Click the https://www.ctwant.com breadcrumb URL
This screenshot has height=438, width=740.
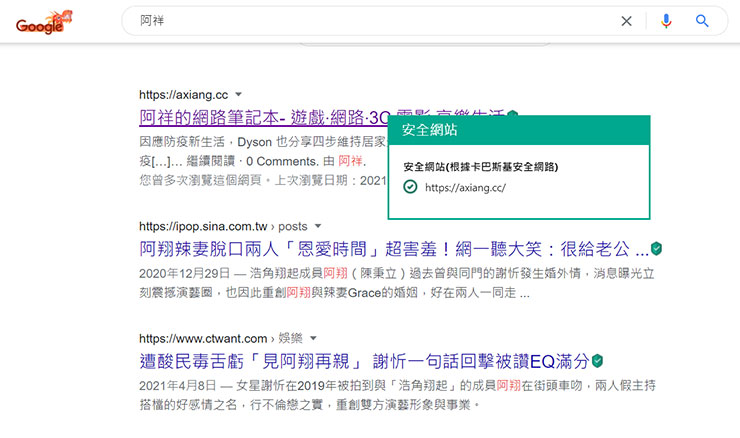[203, 338]
